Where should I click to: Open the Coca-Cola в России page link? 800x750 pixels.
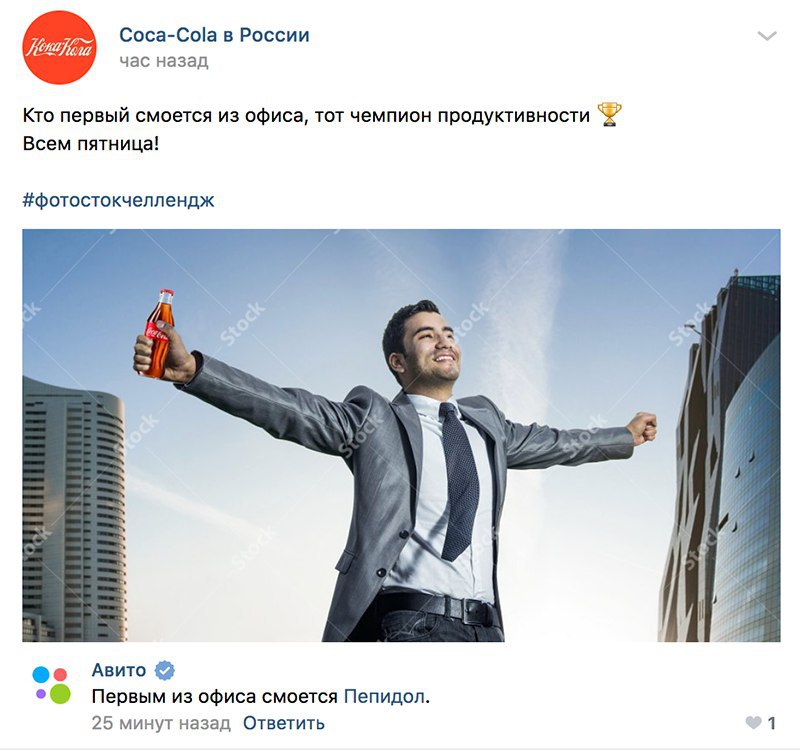[x=214, y=35]
